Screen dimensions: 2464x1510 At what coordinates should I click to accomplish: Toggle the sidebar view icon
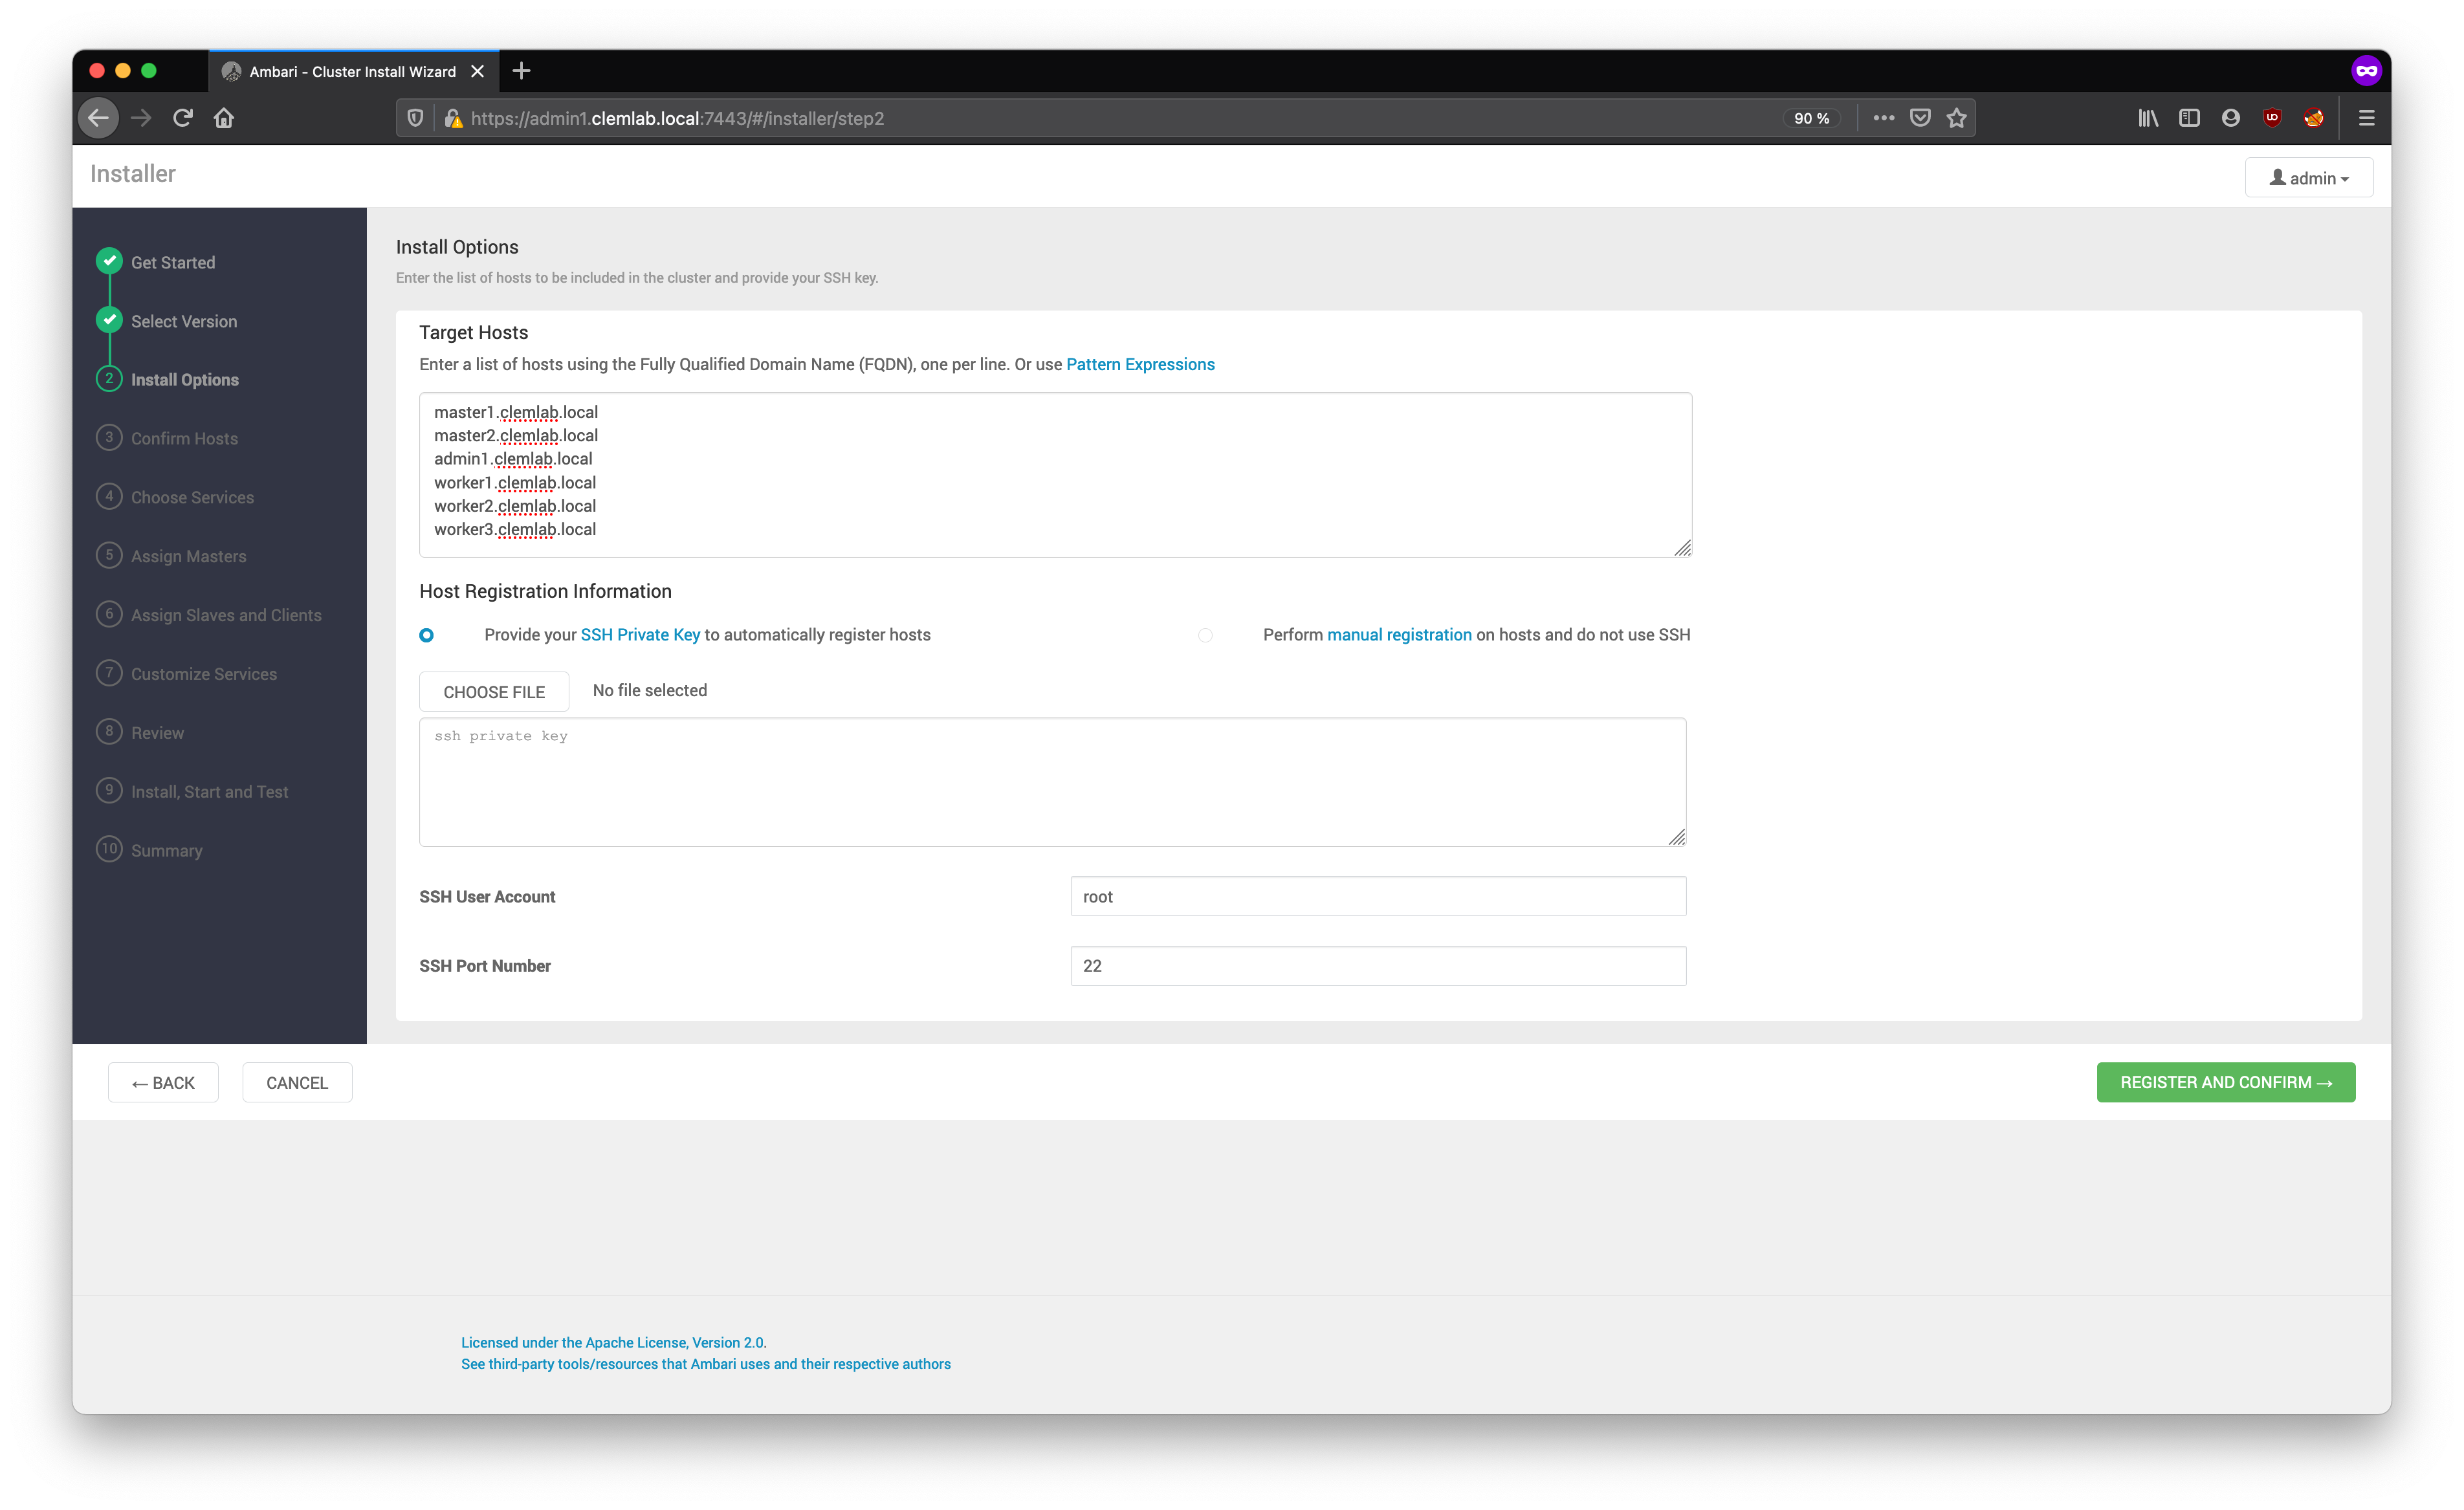2189,118
